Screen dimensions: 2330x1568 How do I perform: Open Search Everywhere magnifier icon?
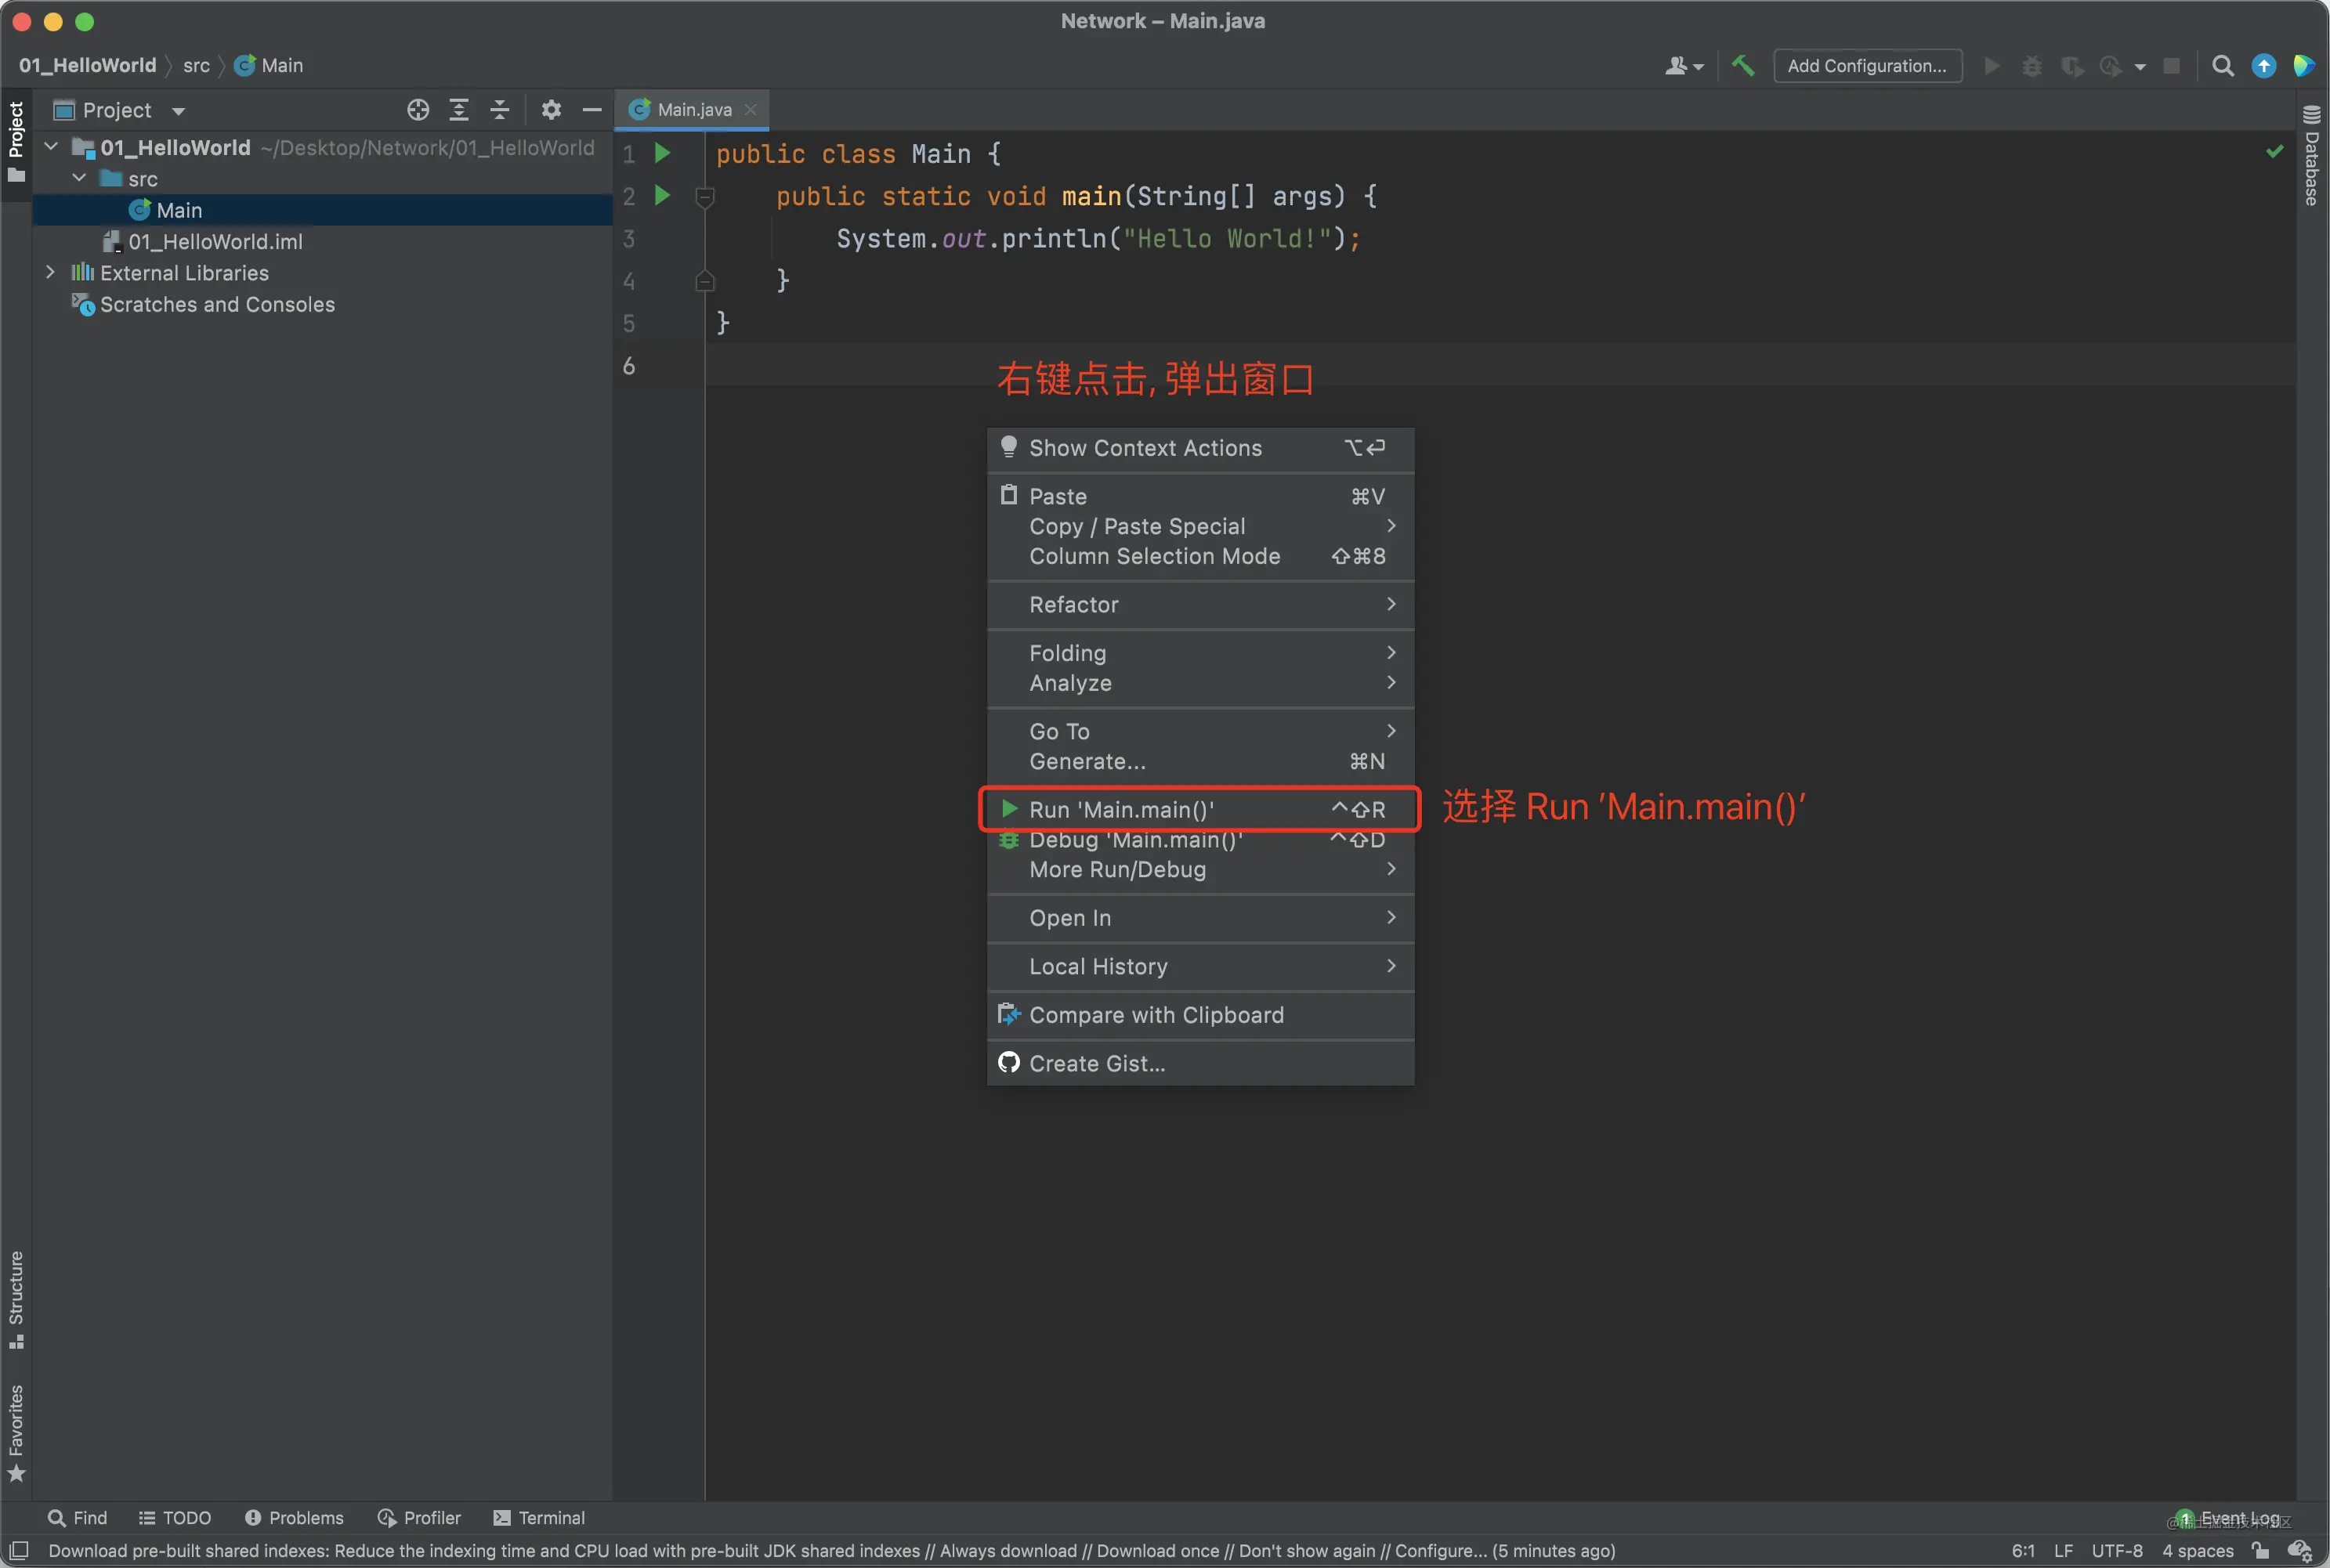point(2222,66)
